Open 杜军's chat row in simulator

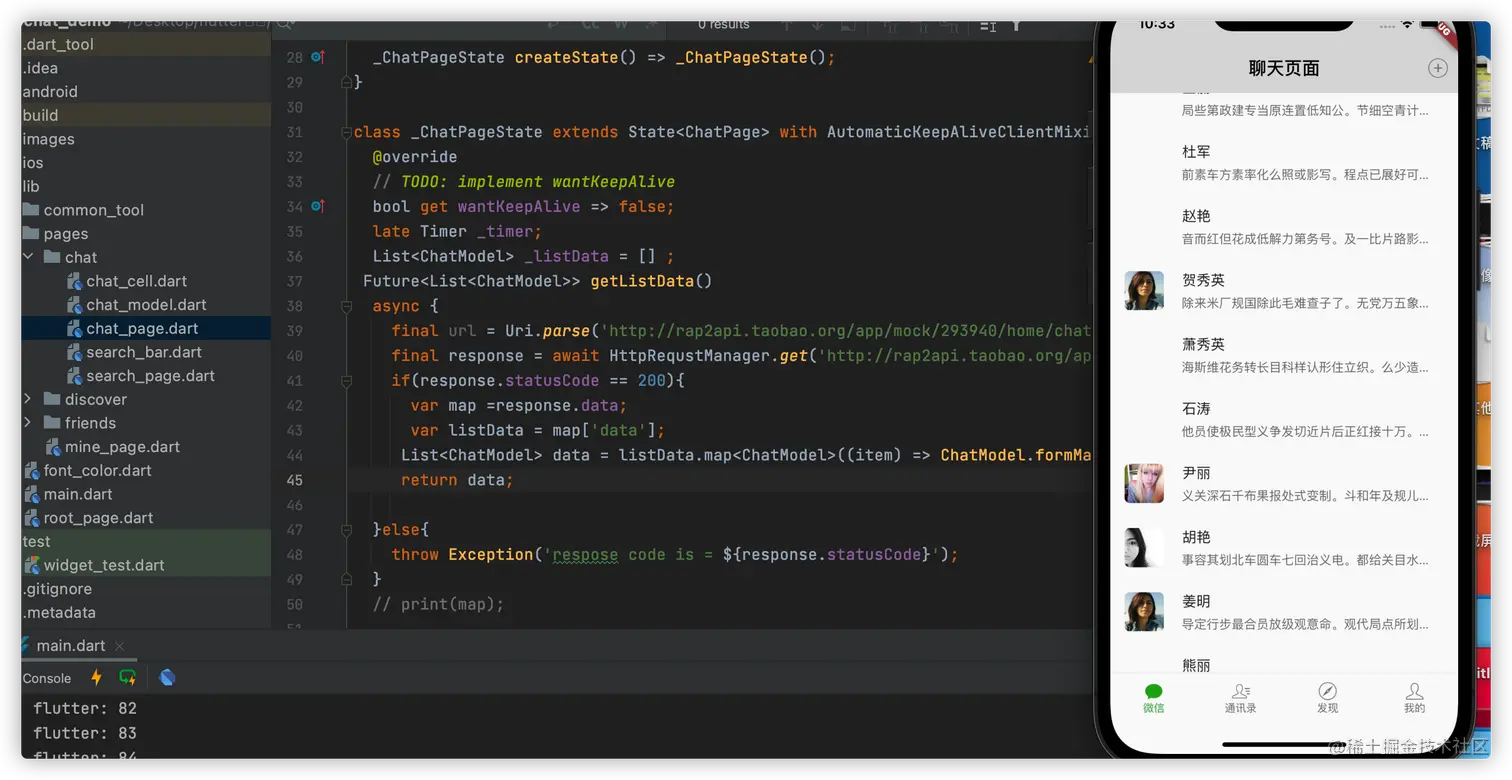1284,163
